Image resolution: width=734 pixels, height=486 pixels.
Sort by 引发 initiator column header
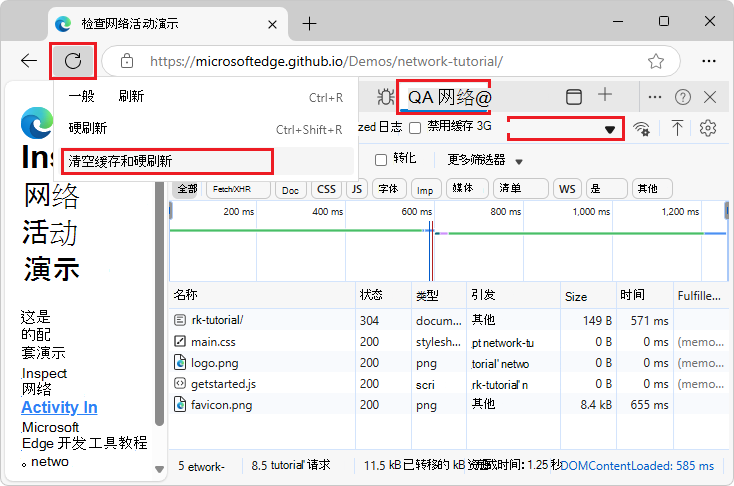(513, 295)
